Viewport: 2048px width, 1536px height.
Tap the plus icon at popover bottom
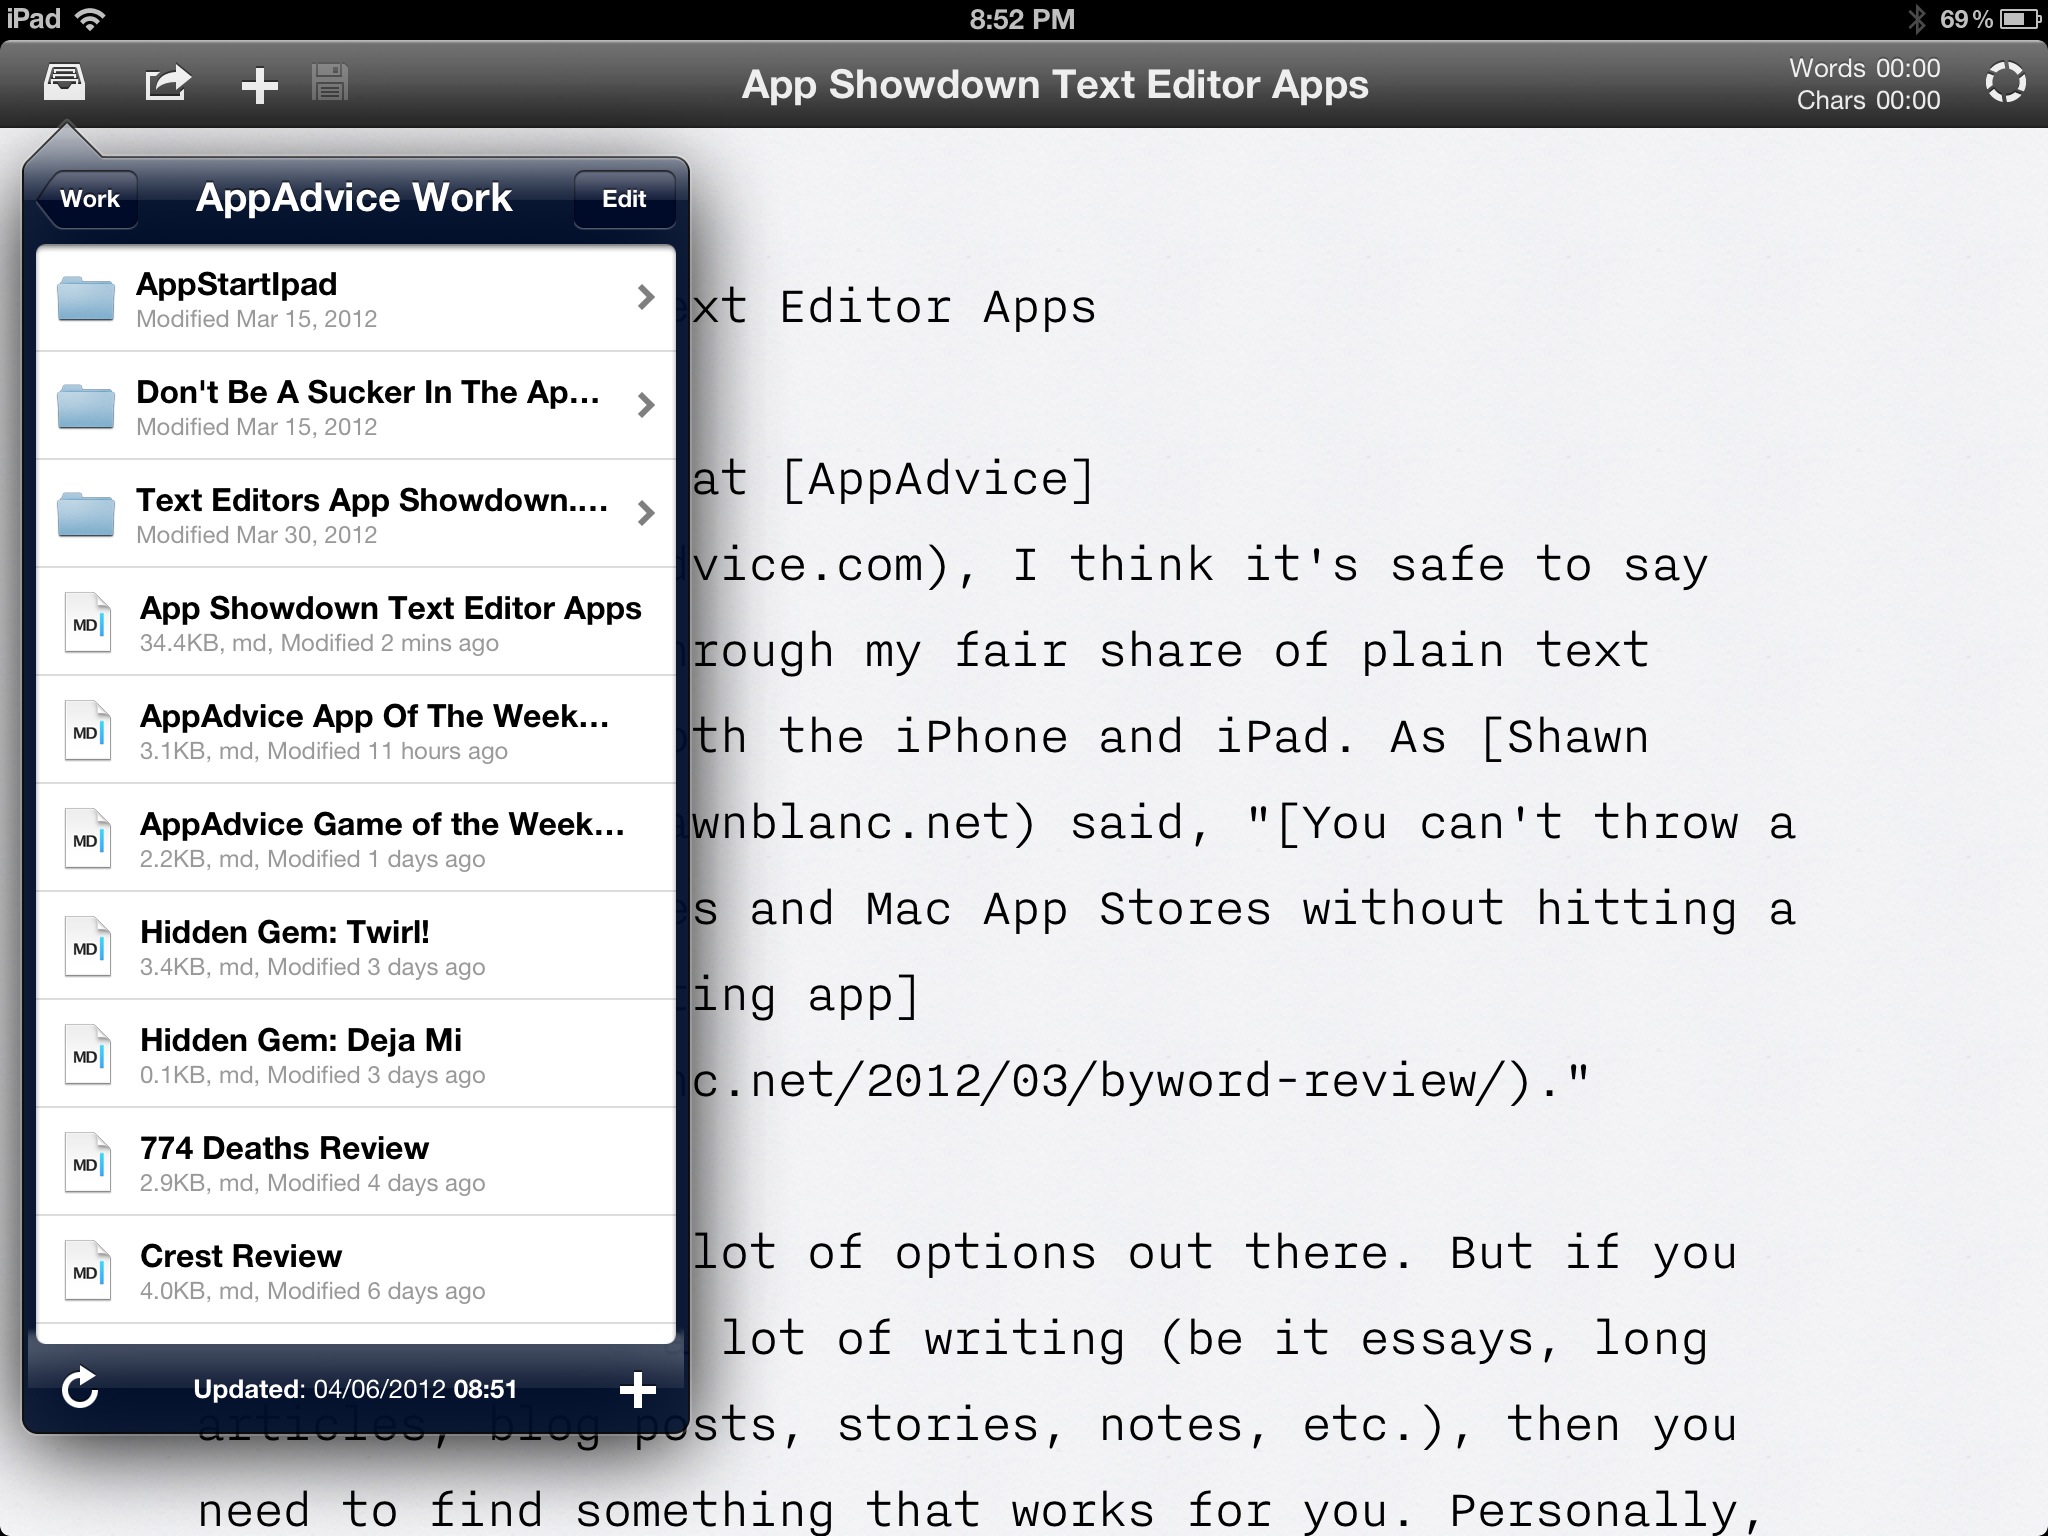(639, 1388)
